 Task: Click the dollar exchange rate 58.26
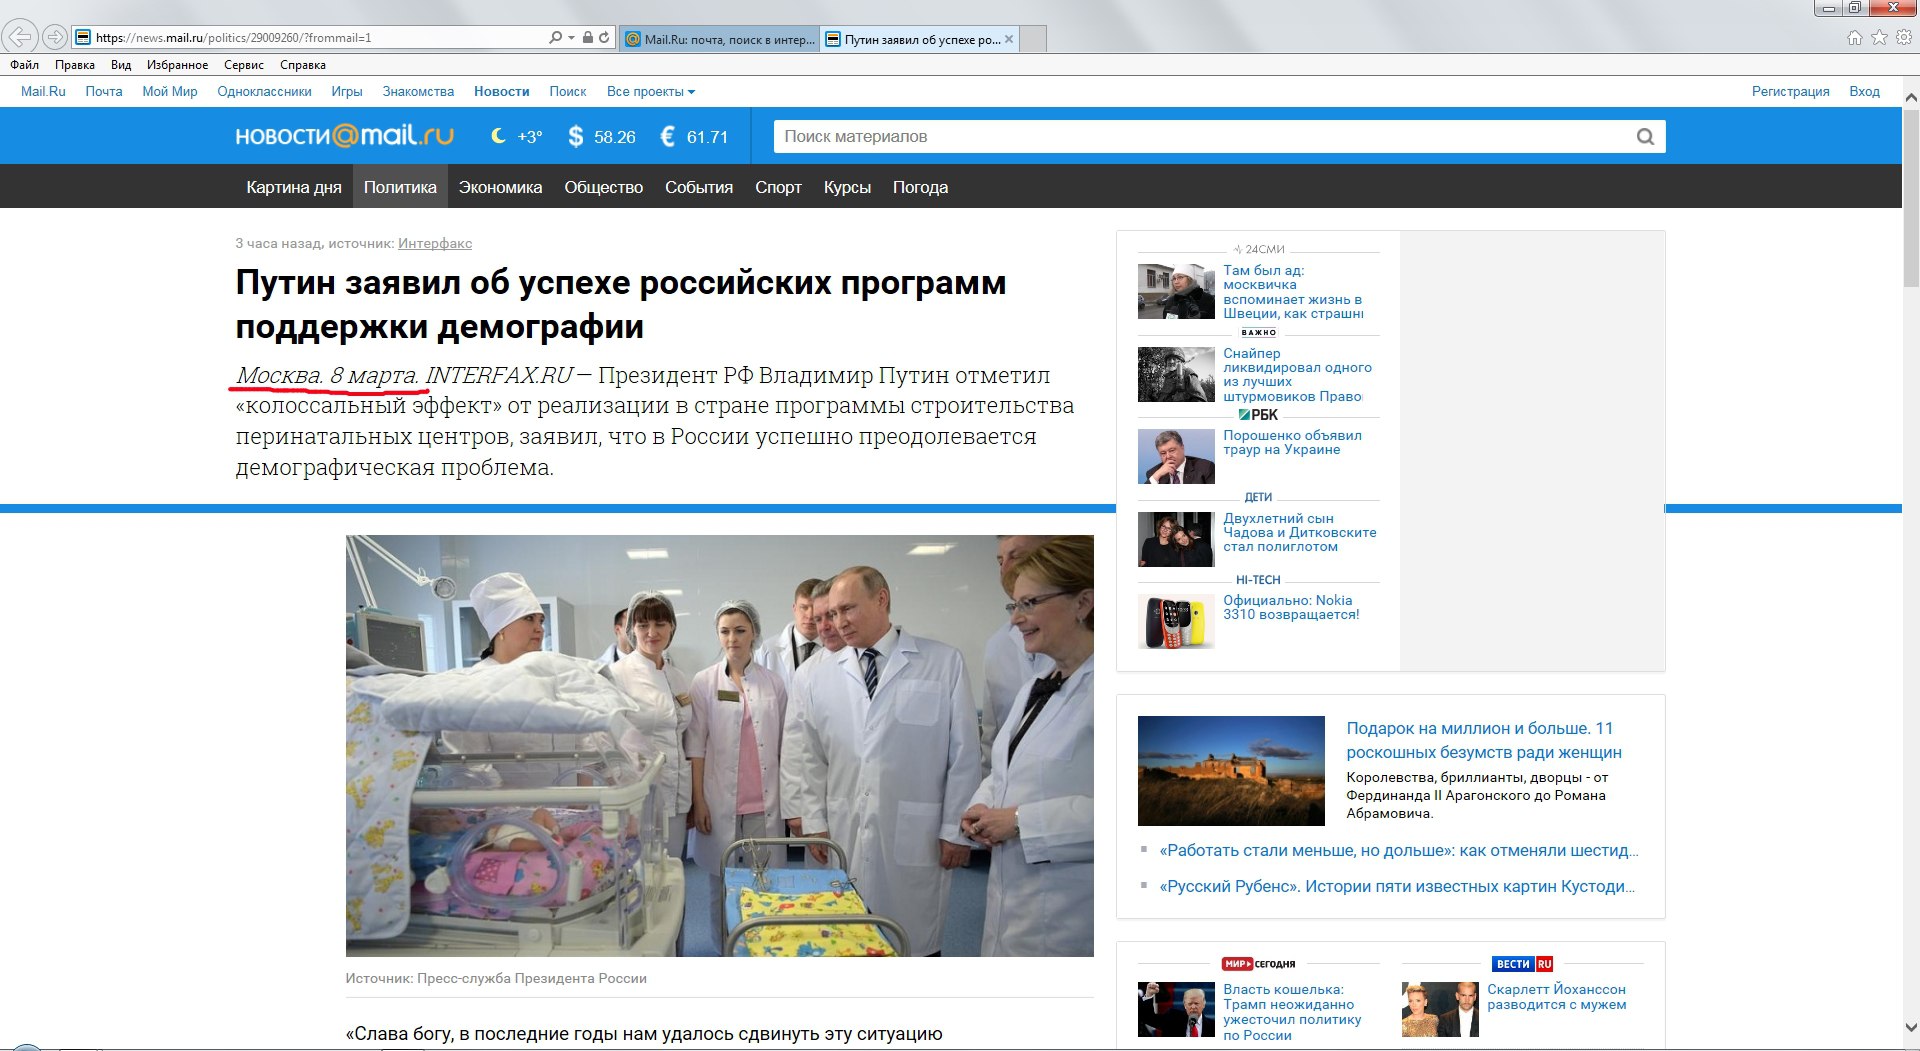point(602,137)
